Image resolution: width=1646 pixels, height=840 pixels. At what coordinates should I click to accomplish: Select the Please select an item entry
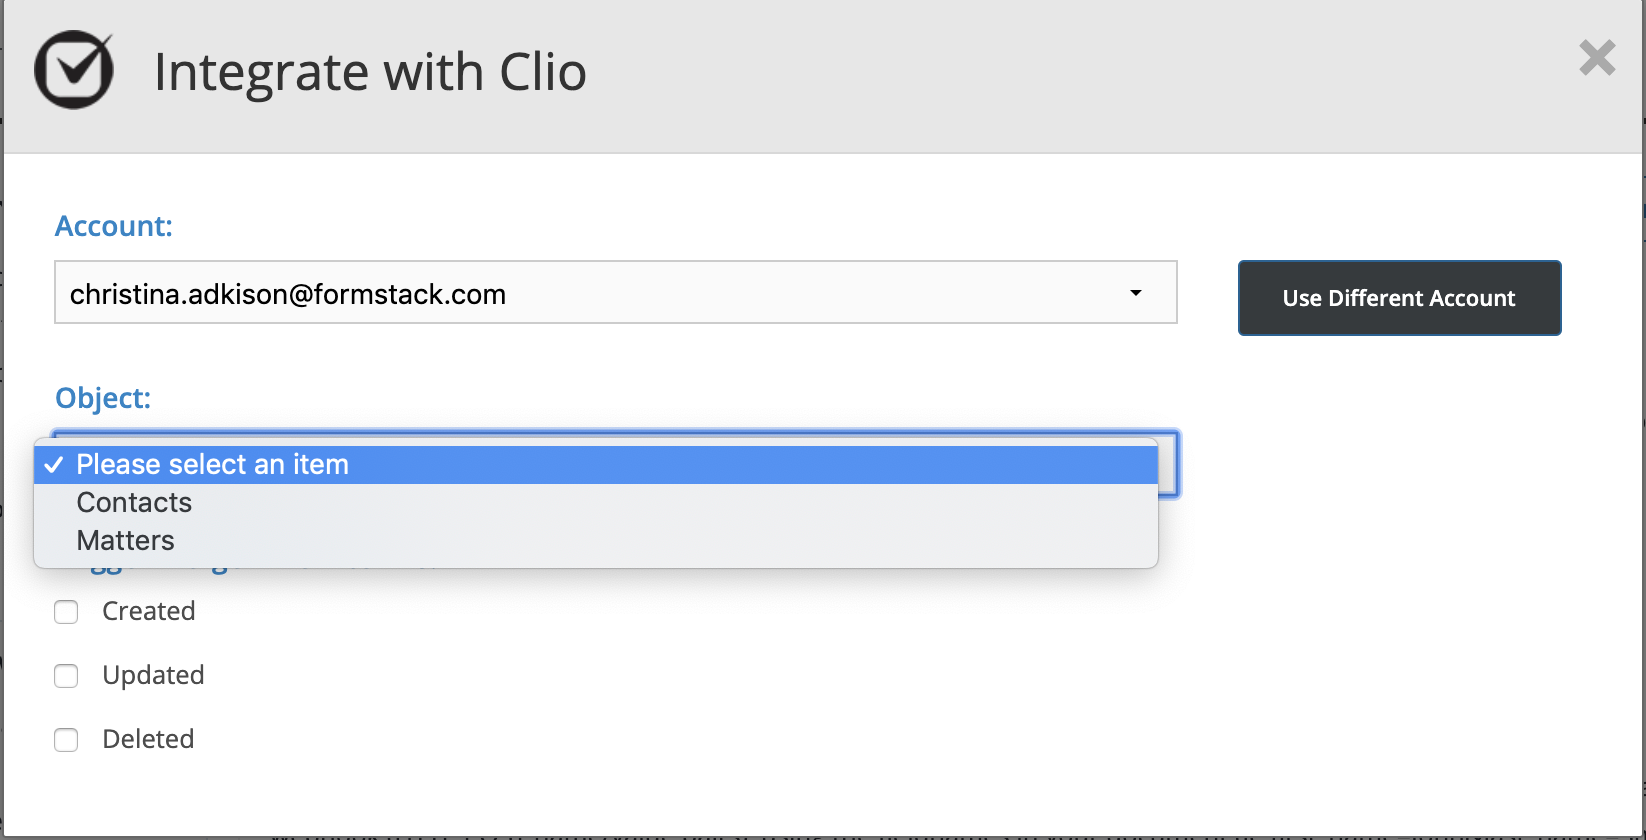point(212,464)
